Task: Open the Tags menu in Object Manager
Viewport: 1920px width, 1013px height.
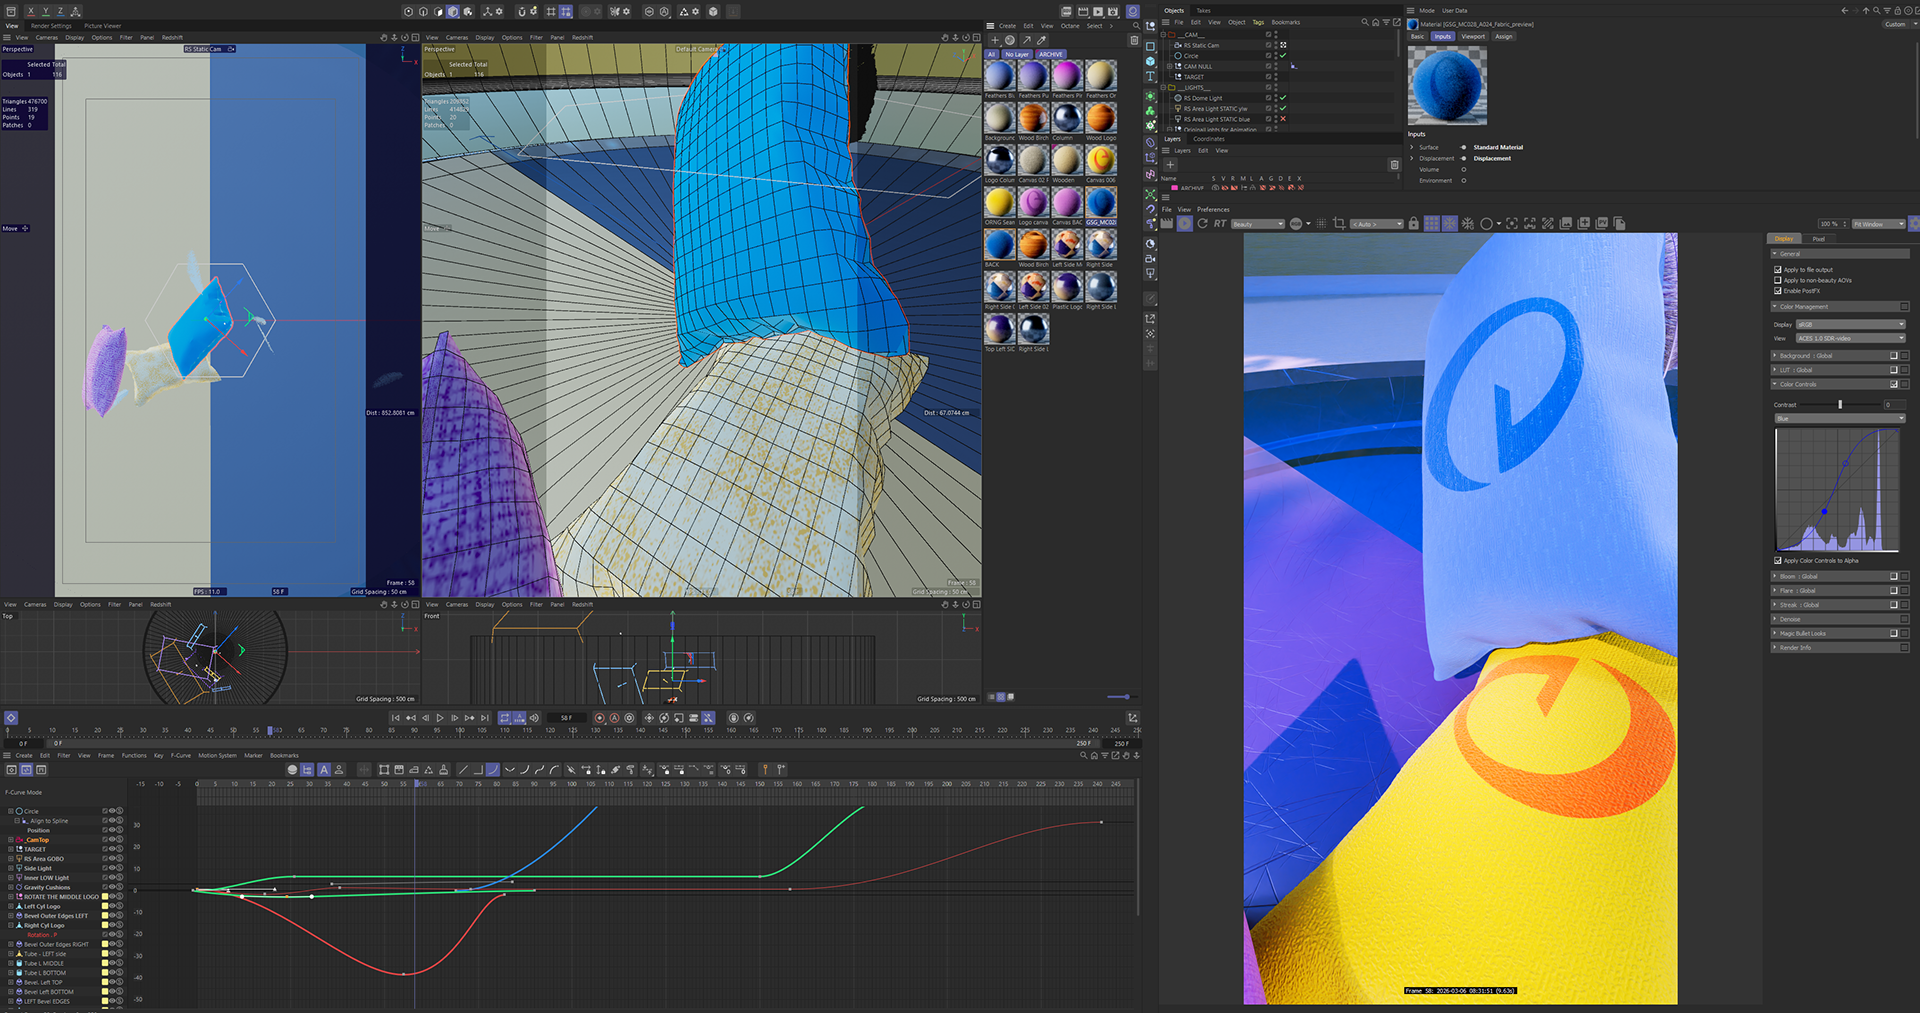Action: [x=1258, y=22]
